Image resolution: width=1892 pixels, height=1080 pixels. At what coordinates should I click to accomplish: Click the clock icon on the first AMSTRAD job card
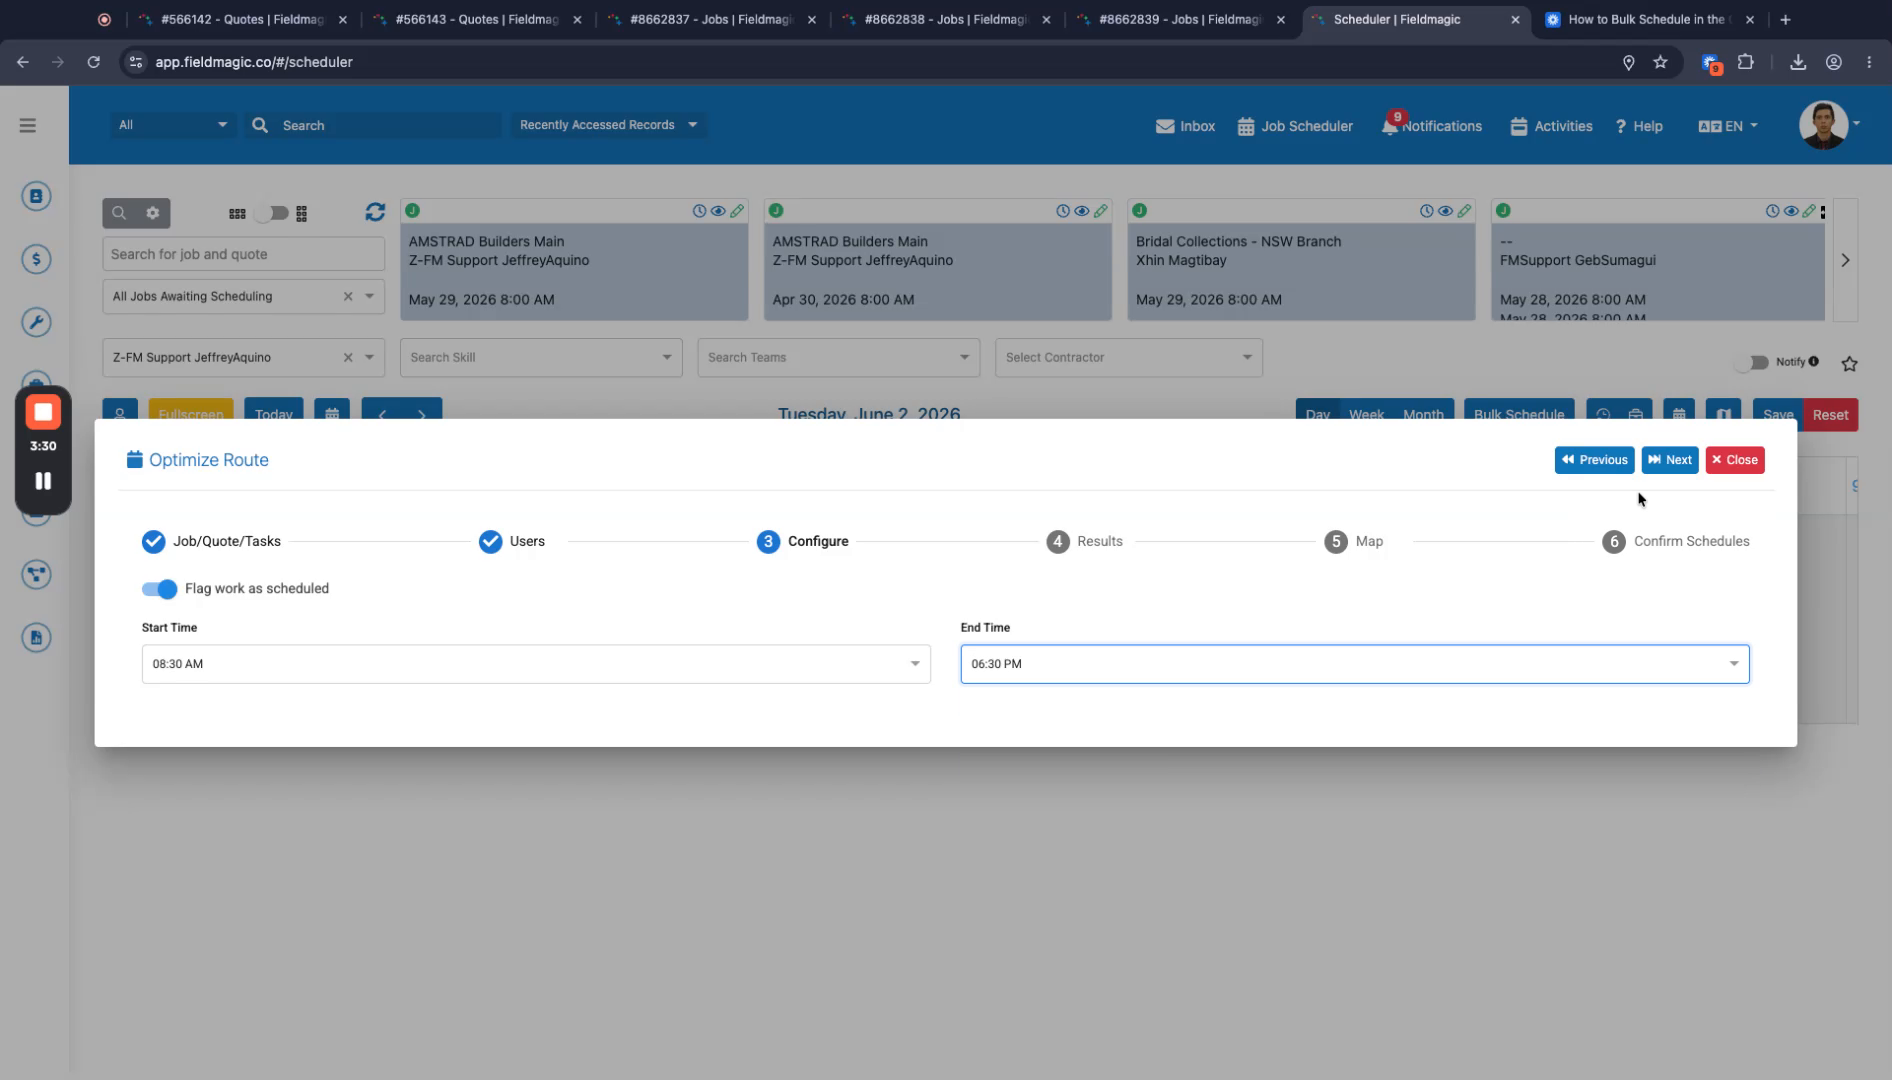click(x=699, y=211)
